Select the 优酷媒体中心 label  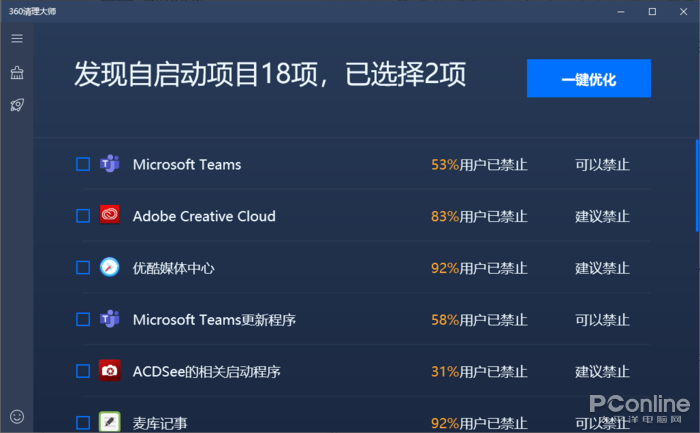pyautogui.click(x=174, y=268)
